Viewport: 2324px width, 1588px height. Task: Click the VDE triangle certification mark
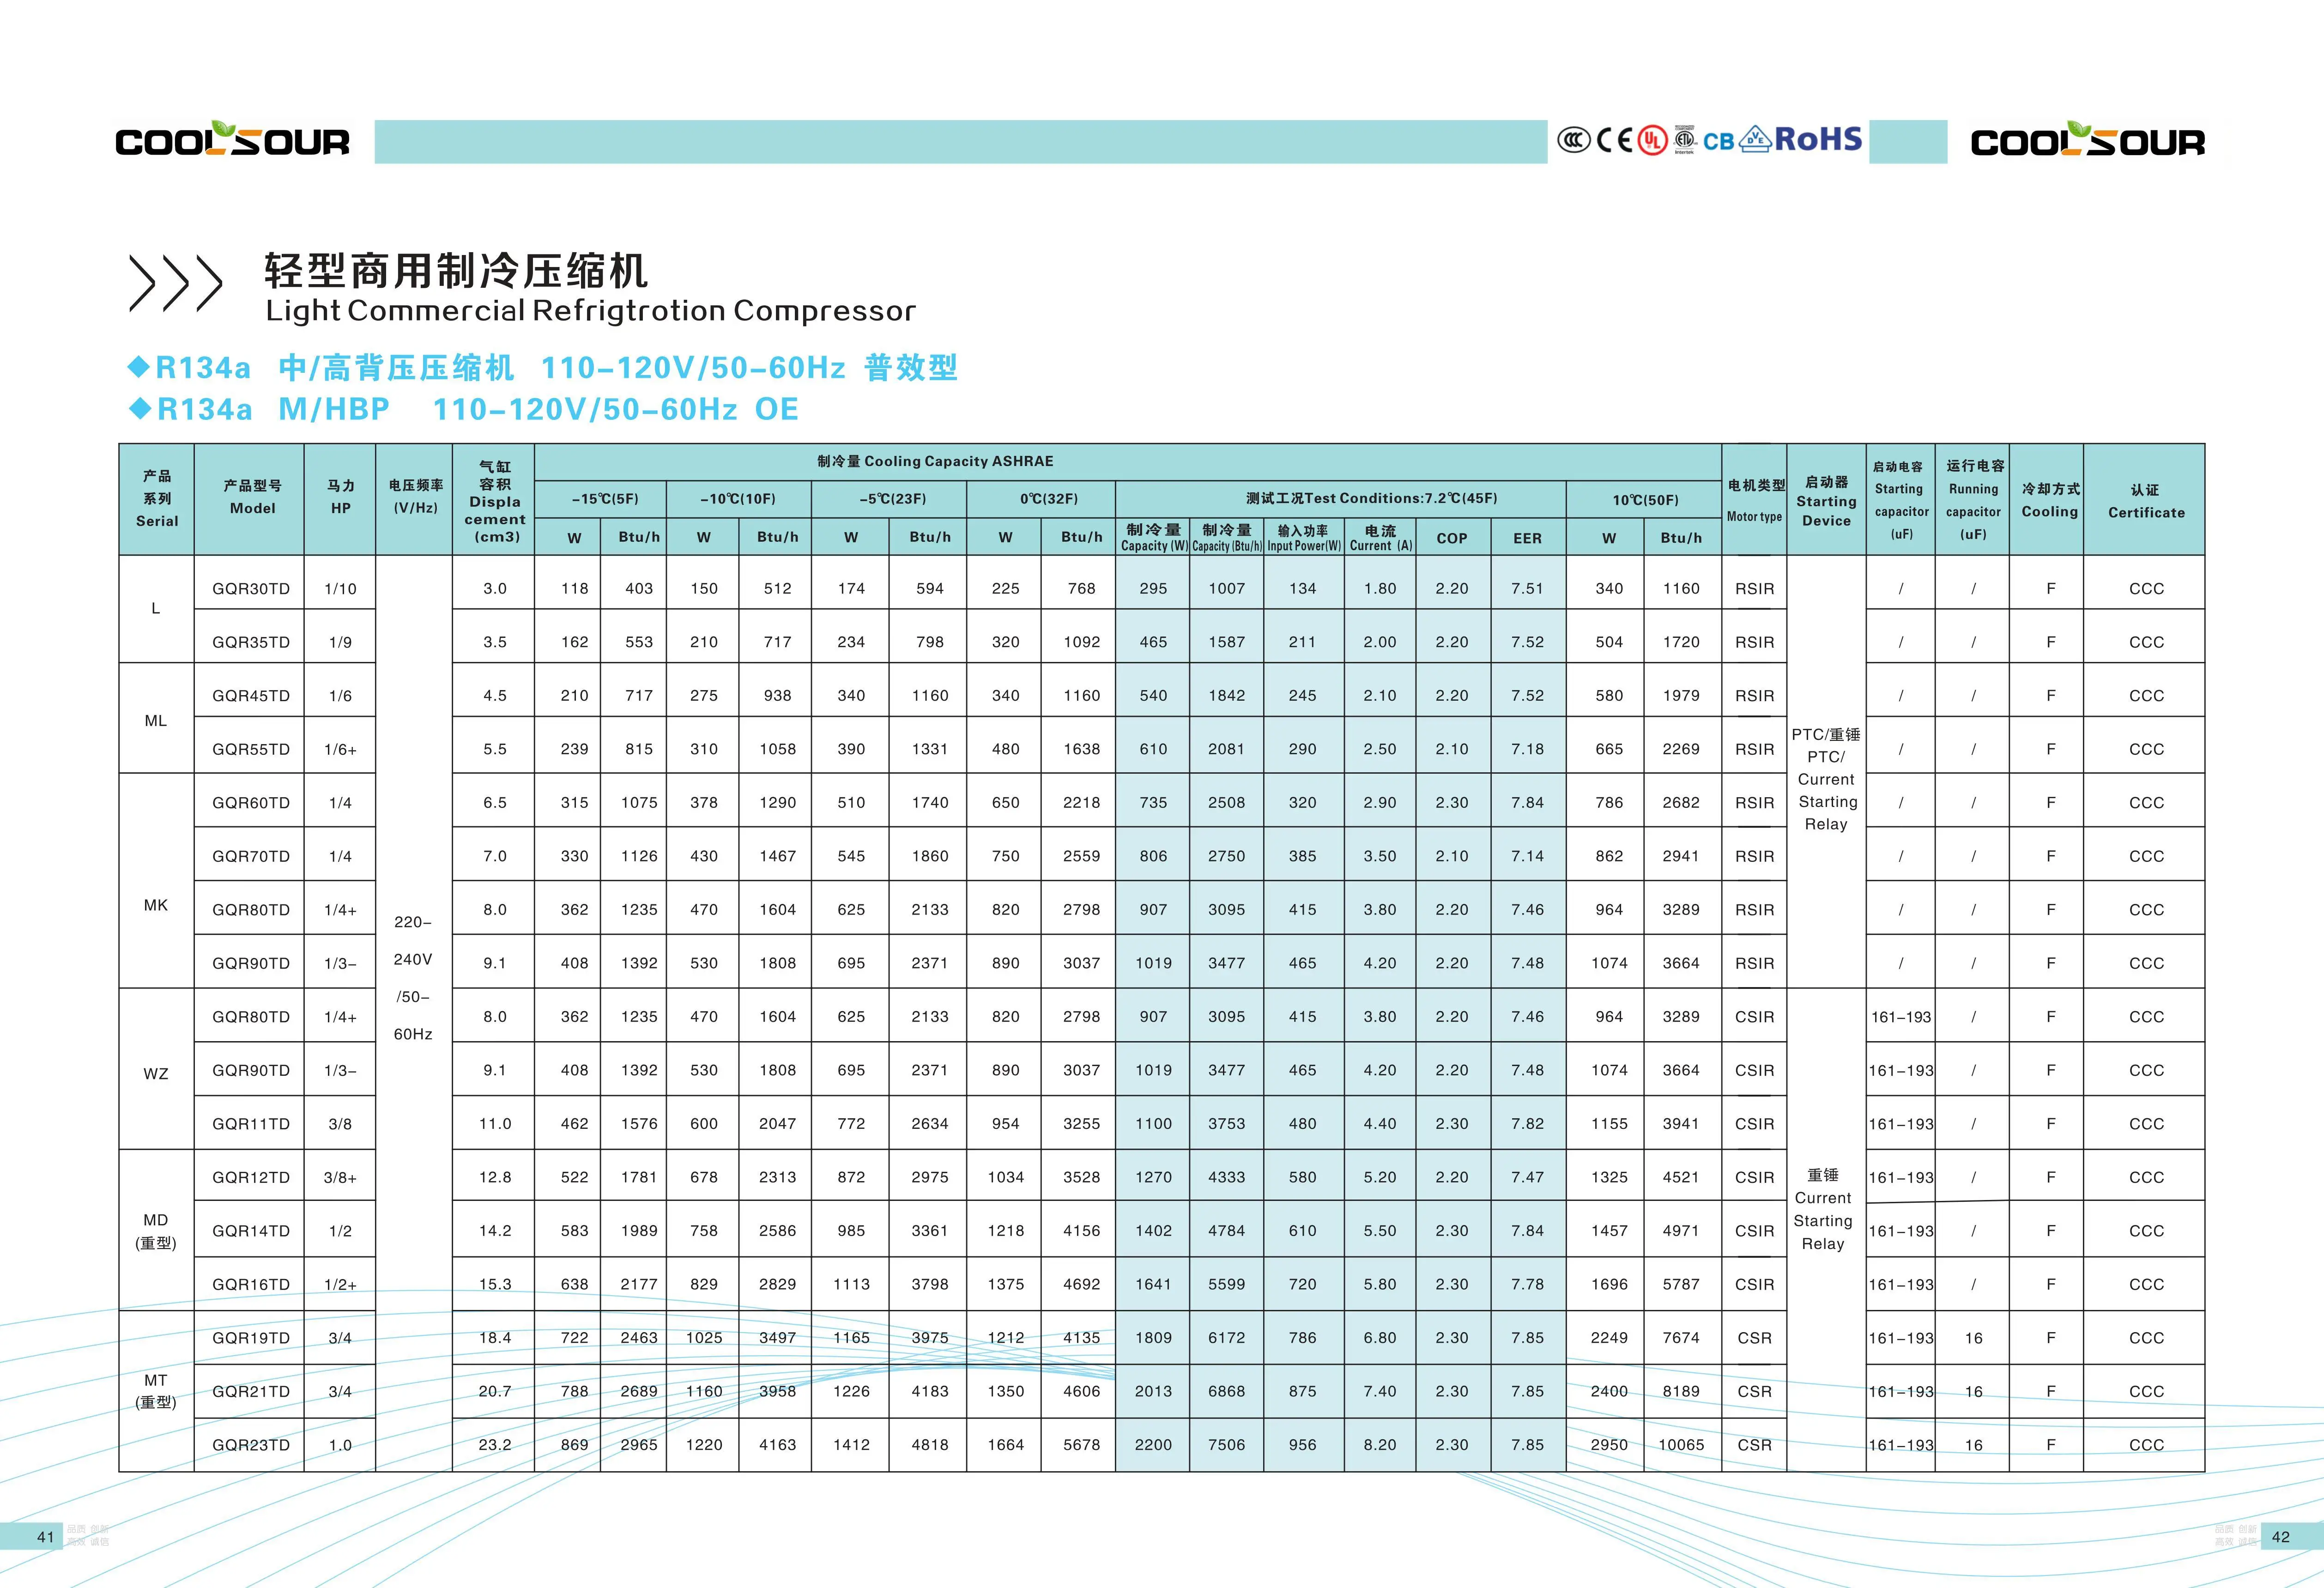coord(1756,139)
